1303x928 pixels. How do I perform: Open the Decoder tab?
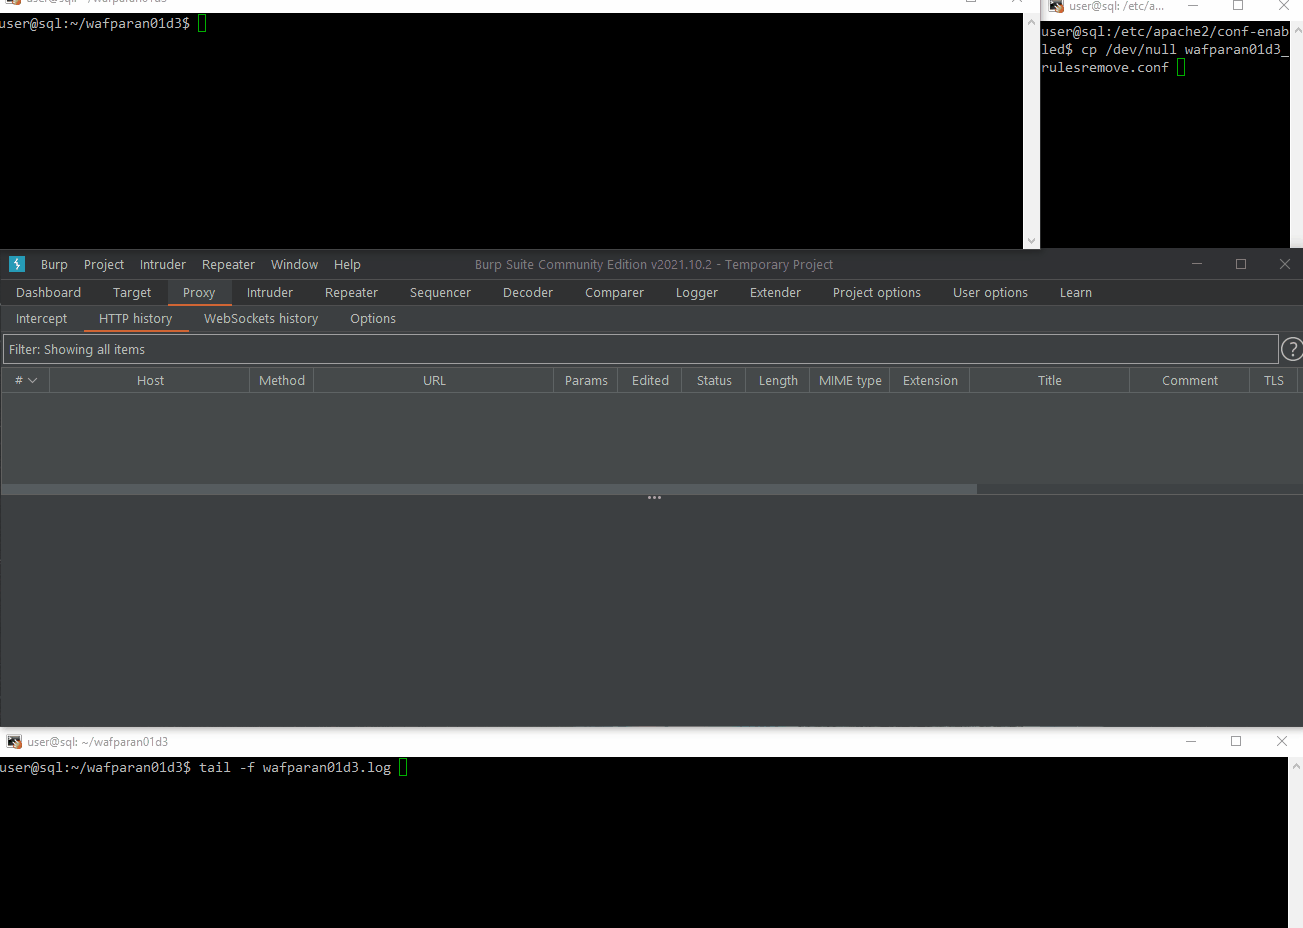pyautogui.click(x=528, y=293)
